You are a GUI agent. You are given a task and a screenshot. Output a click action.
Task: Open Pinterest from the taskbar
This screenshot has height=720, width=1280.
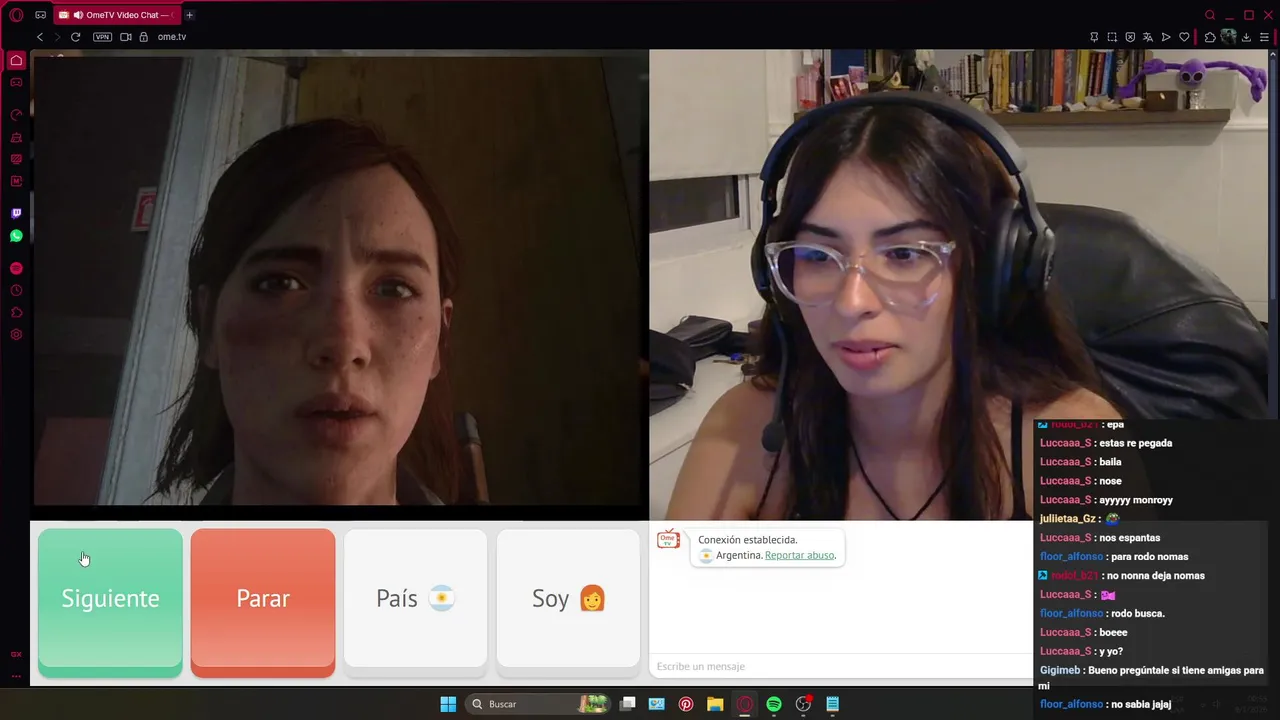click(686, 704)
